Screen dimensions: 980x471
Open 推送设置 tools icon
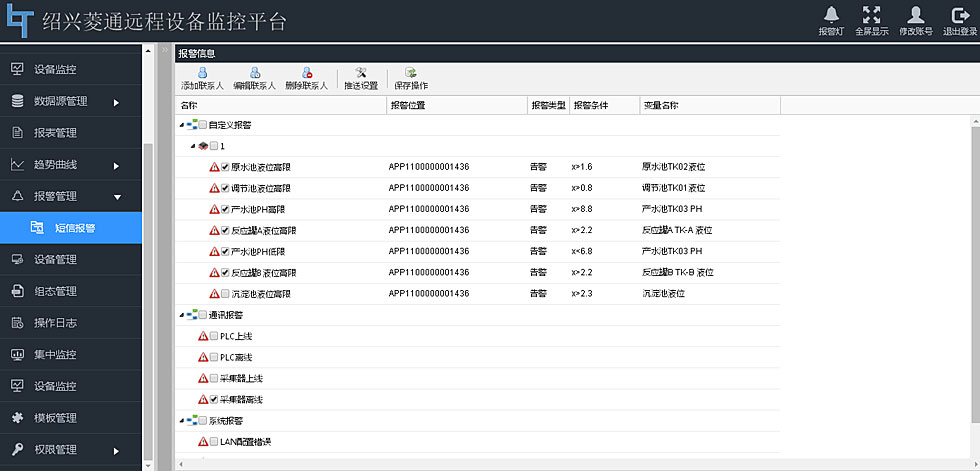click(361, 73)
